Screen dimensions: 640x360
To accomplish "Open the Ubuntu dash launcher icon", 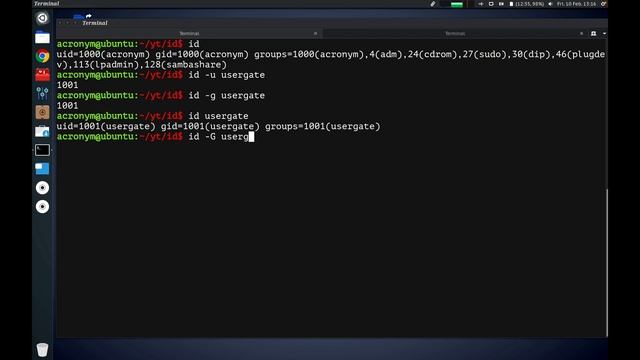I will coord(42,18).
